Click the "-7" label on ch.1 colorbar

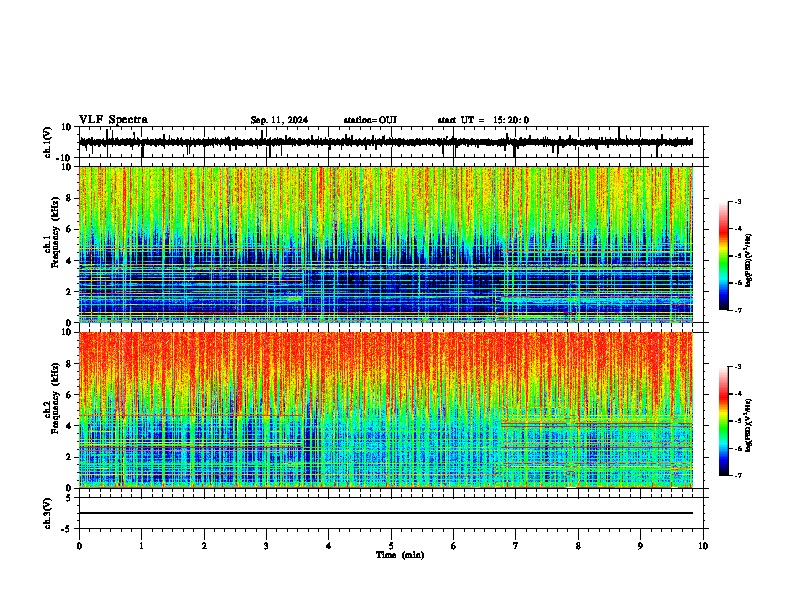[737, 310]
